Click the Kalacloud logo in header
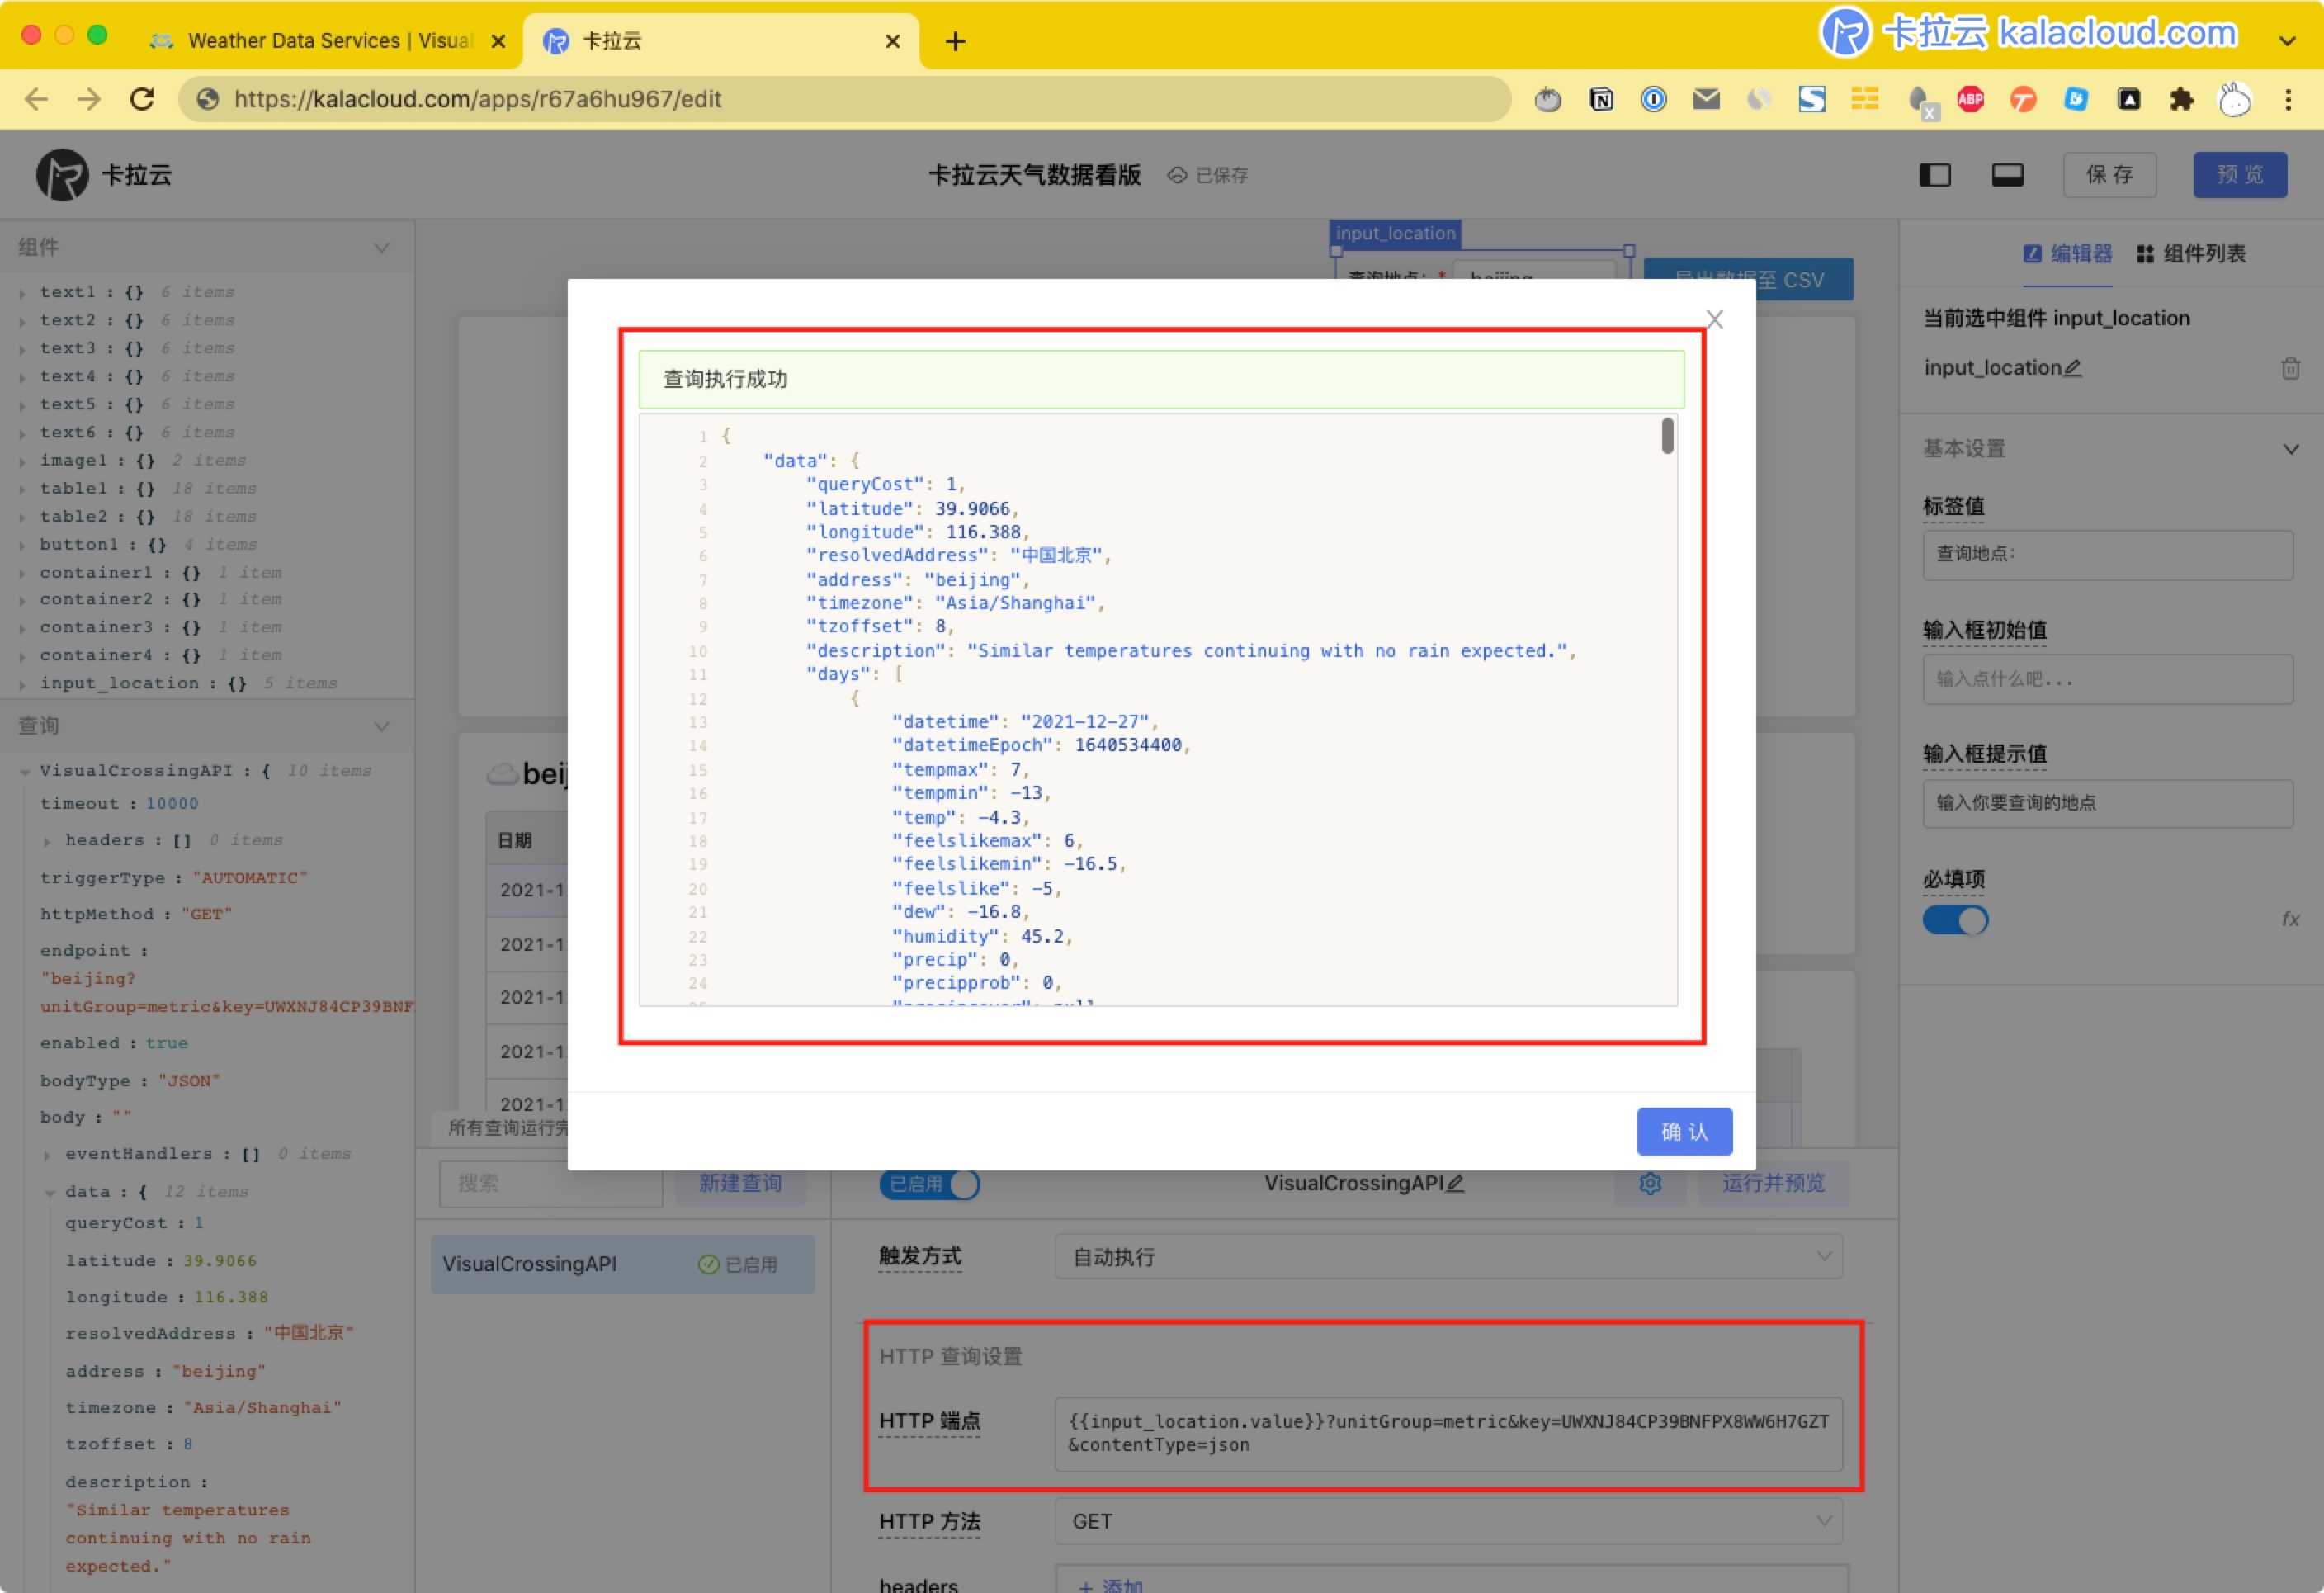This screenshot has height=1593, width=2324. pos(62,175)
